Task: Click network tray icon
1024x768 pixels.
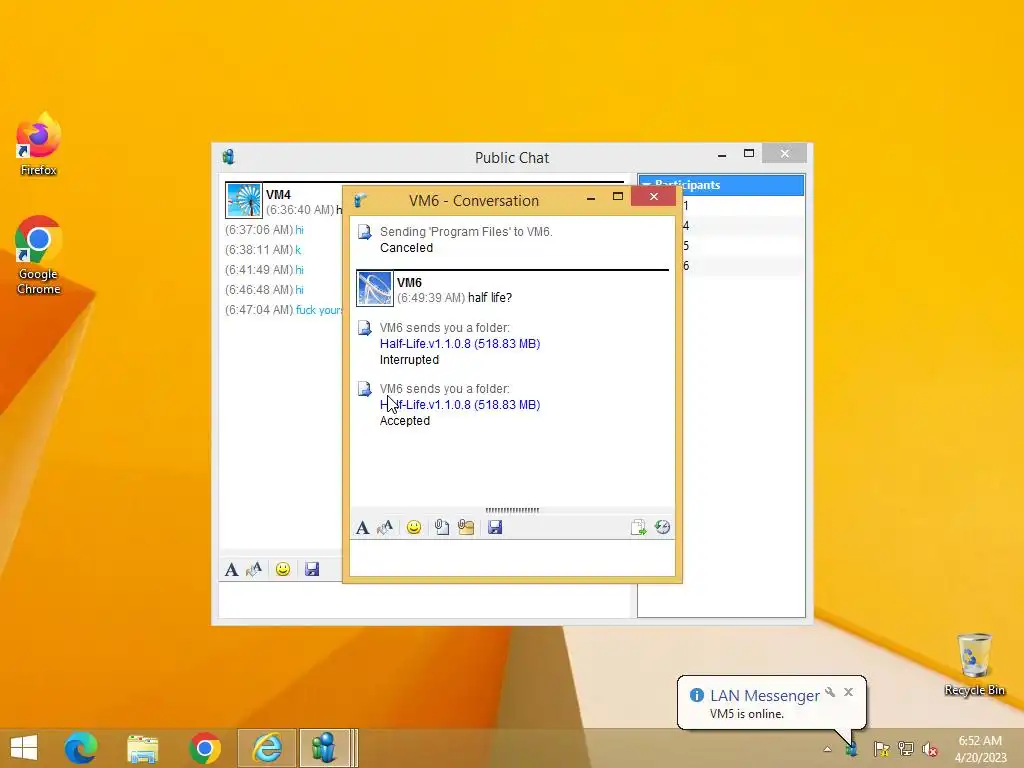Action: point(906,749)
